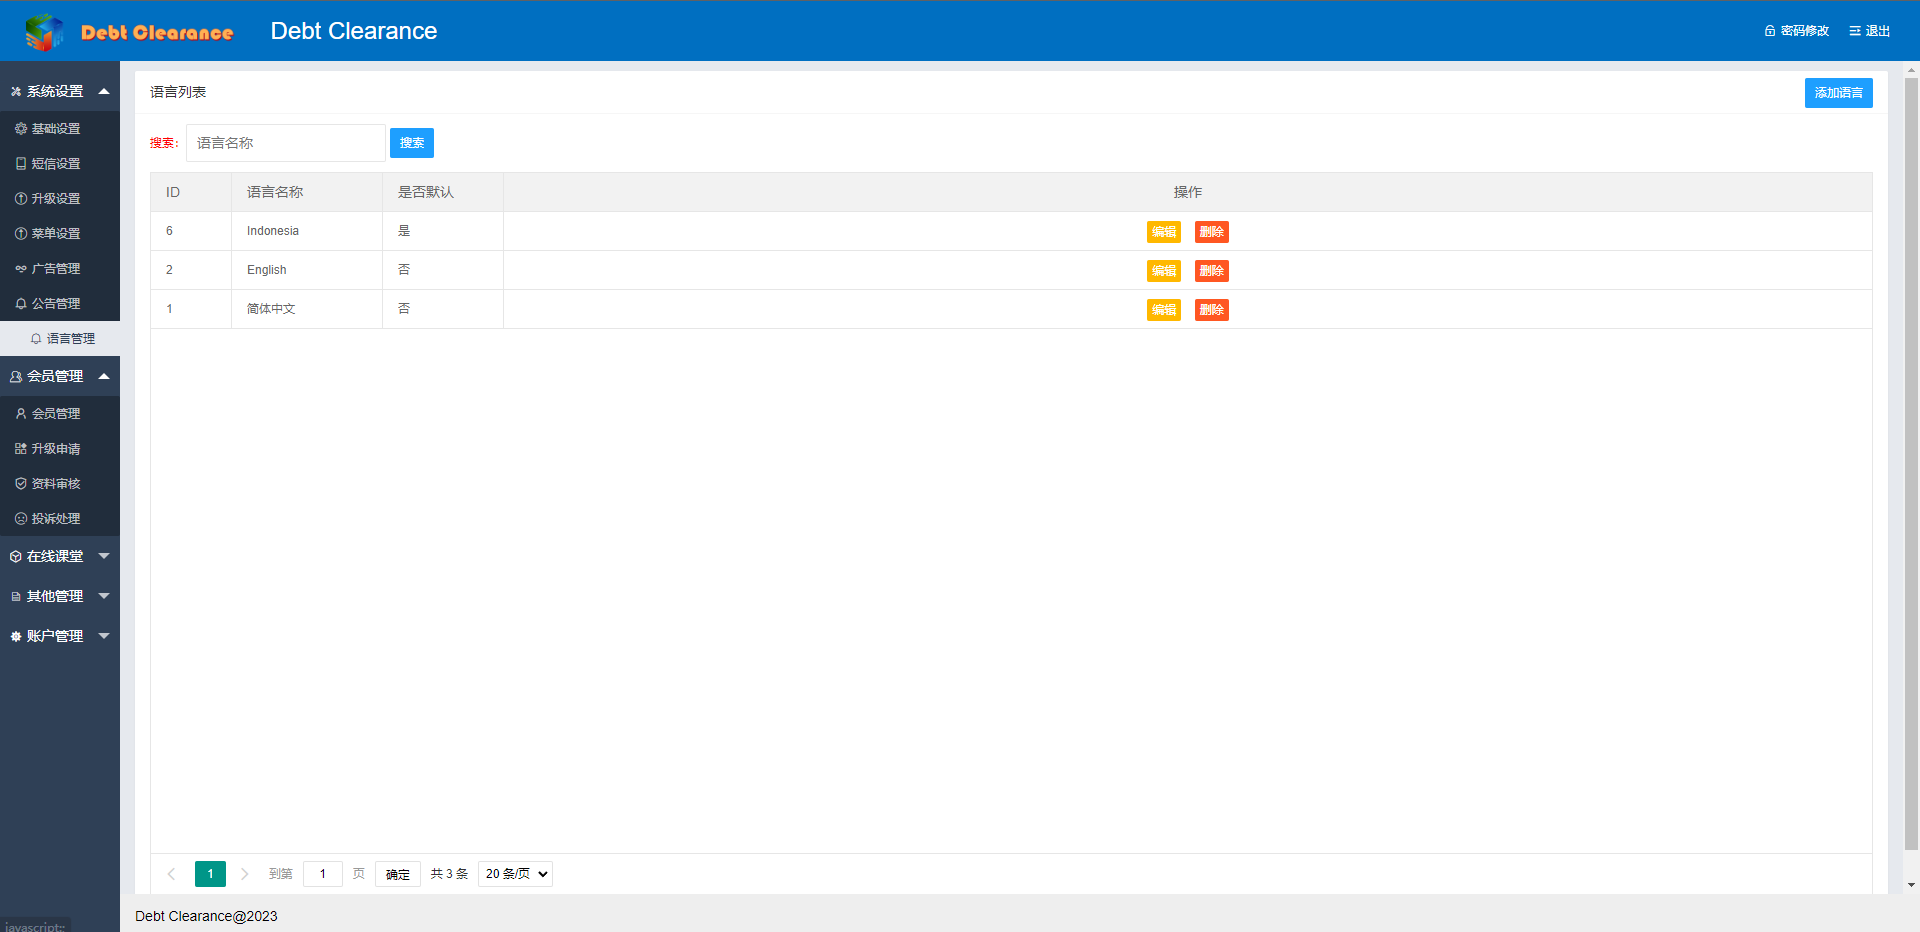Click the 升级申请 sidebar icon
1920x932 pixels.
(21, 449)
